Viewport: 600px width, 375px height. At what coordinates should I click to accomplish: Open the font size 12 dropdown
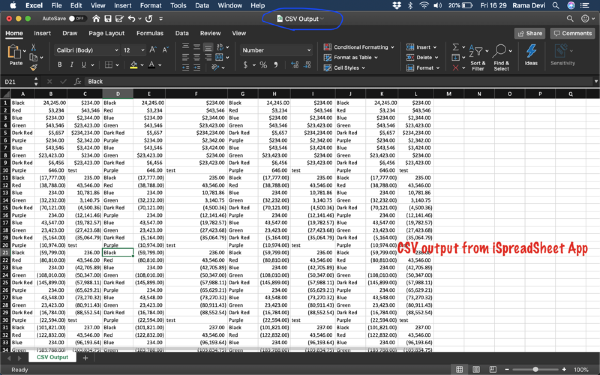point(134,50)
